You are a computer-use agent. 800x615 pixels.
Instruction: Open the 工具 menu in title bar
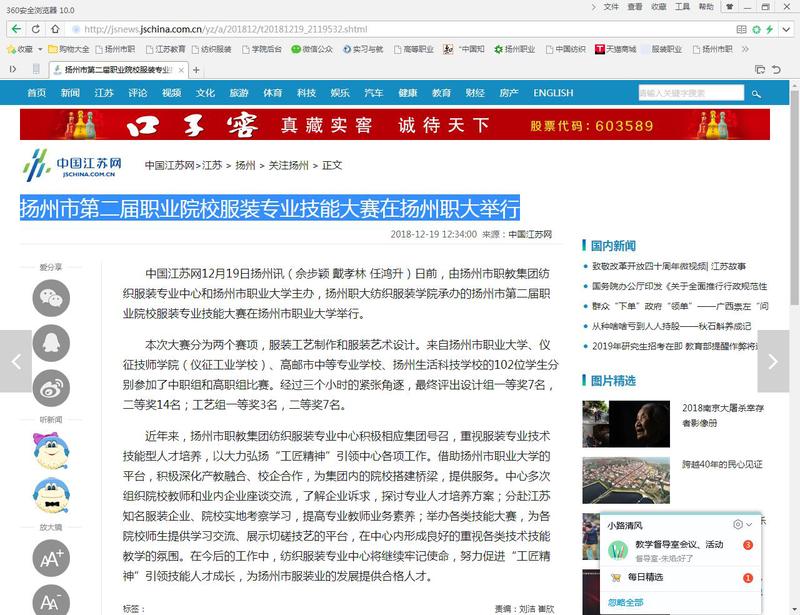[x=682, y=7]
